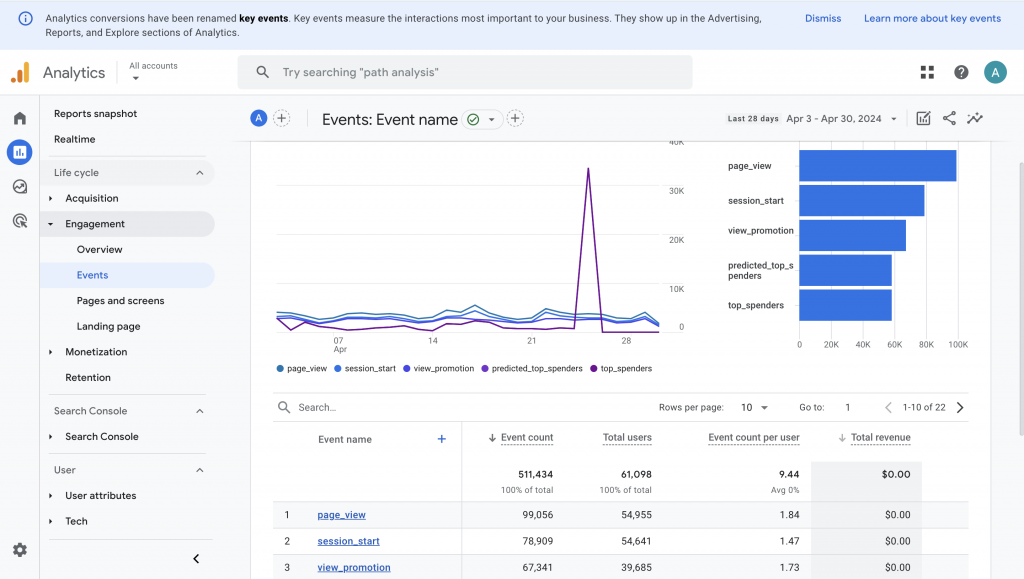Open the Explore icon in left rail
This screenshot has width=1024, height=579.
19,187
